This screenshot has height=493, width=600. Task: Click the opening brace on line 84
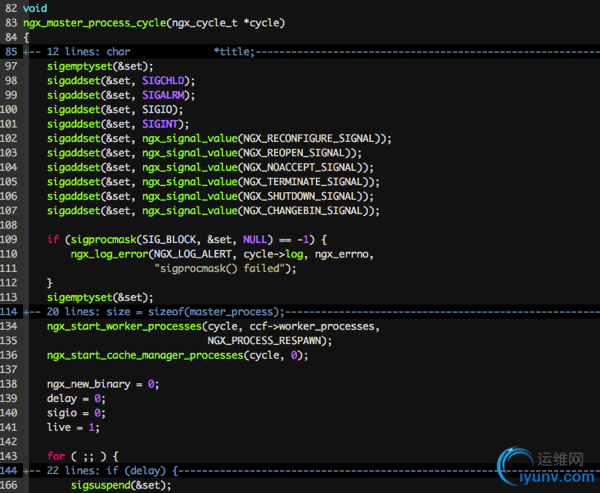click(26, 38)
